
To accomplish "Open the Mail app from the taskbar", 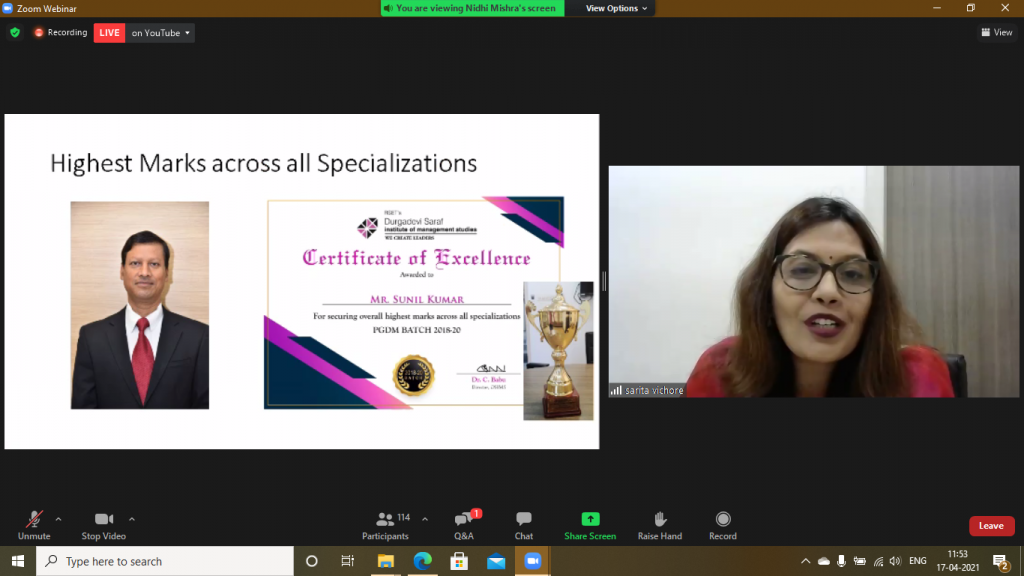I will click(x=496, y=561).
